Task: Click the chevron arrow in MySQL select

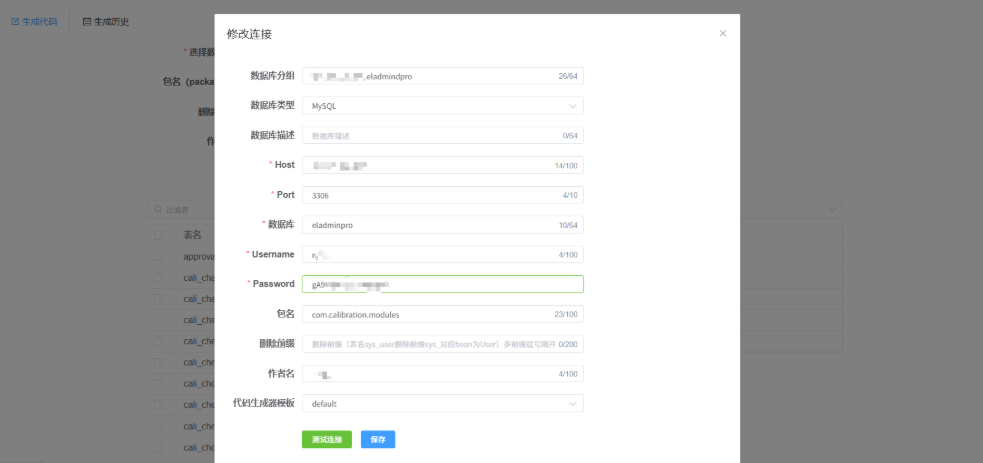Action: coord(572,106)
